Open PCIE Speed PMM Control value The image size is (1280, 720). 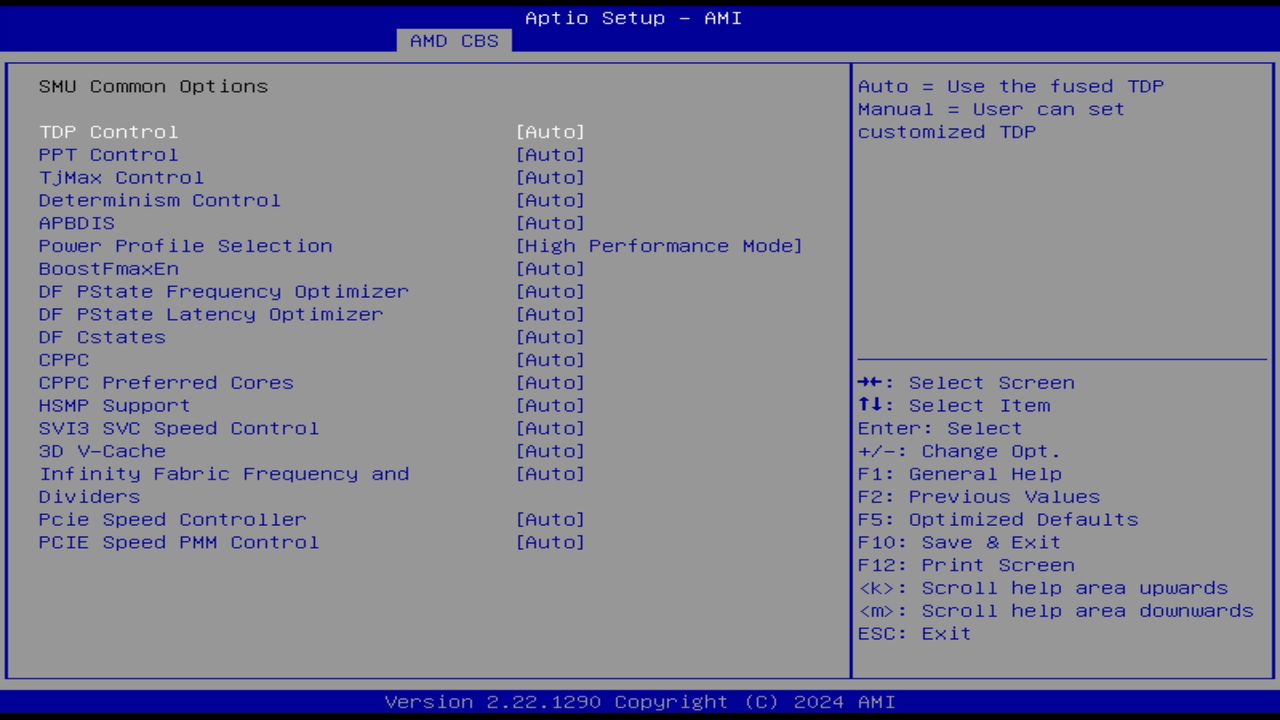(550, 543)
